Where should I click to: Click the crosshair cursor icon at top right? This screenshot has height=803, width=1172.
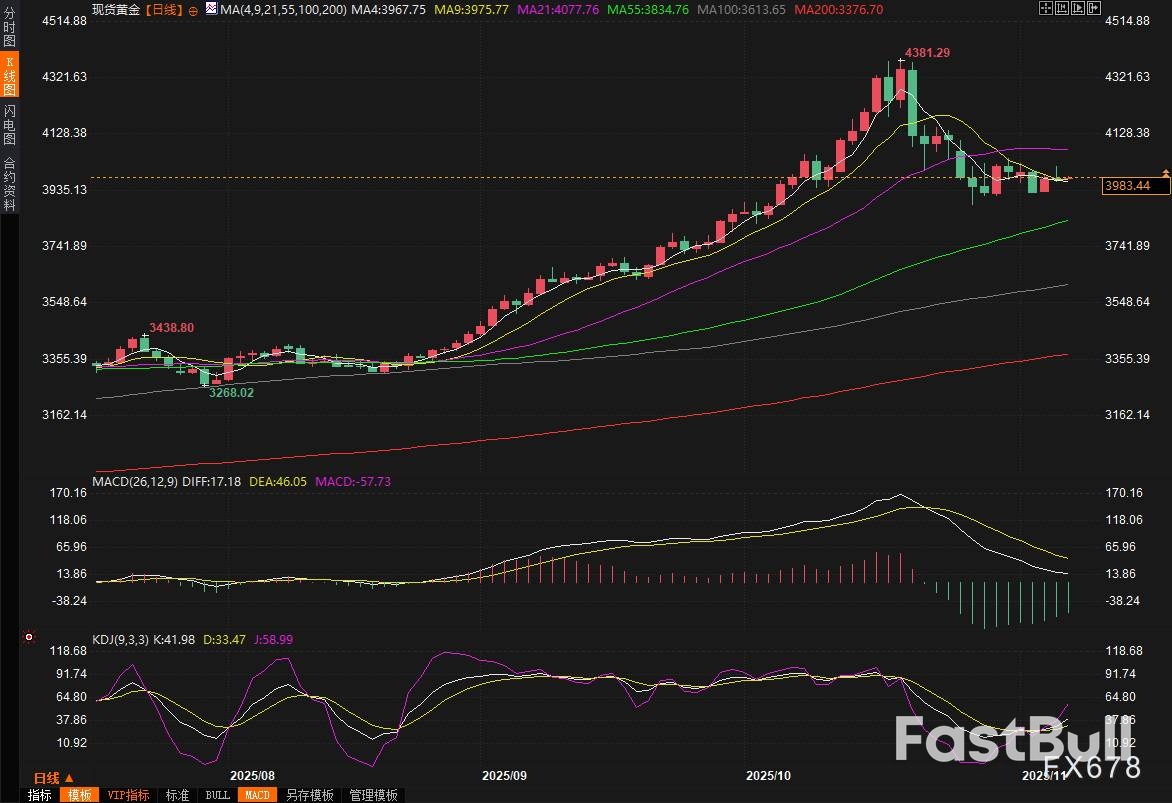click(x=1046, y=8)
